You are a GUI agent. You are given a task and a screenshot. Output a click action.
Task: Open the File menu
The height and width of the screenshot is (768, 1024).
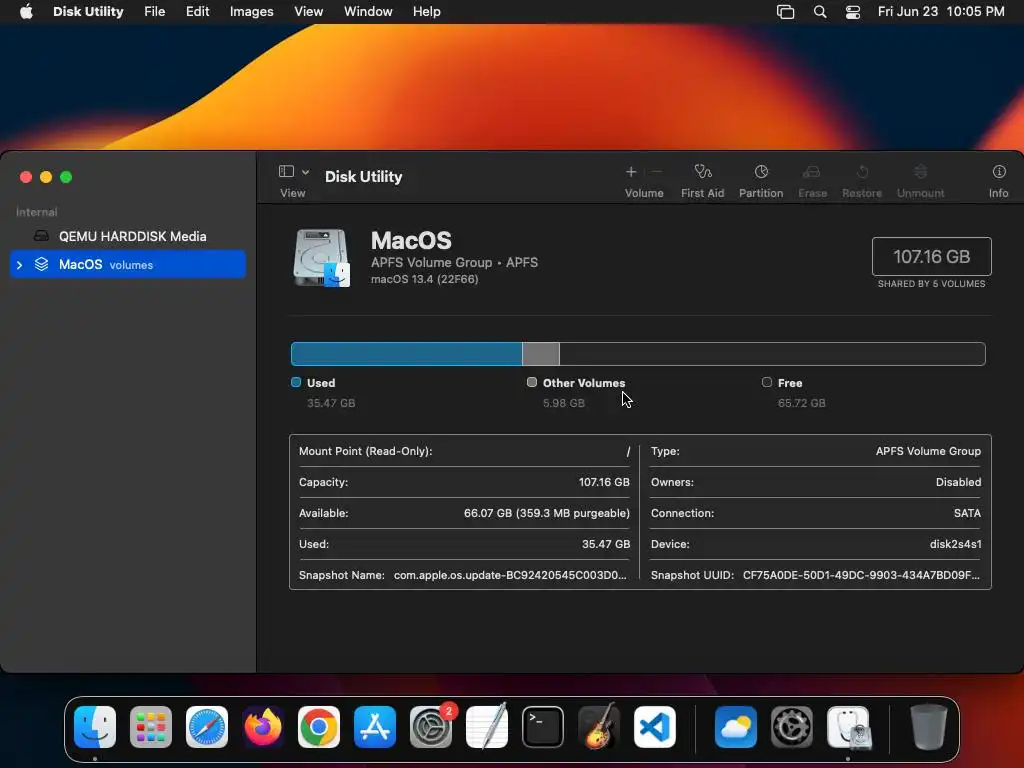(155, 12)
